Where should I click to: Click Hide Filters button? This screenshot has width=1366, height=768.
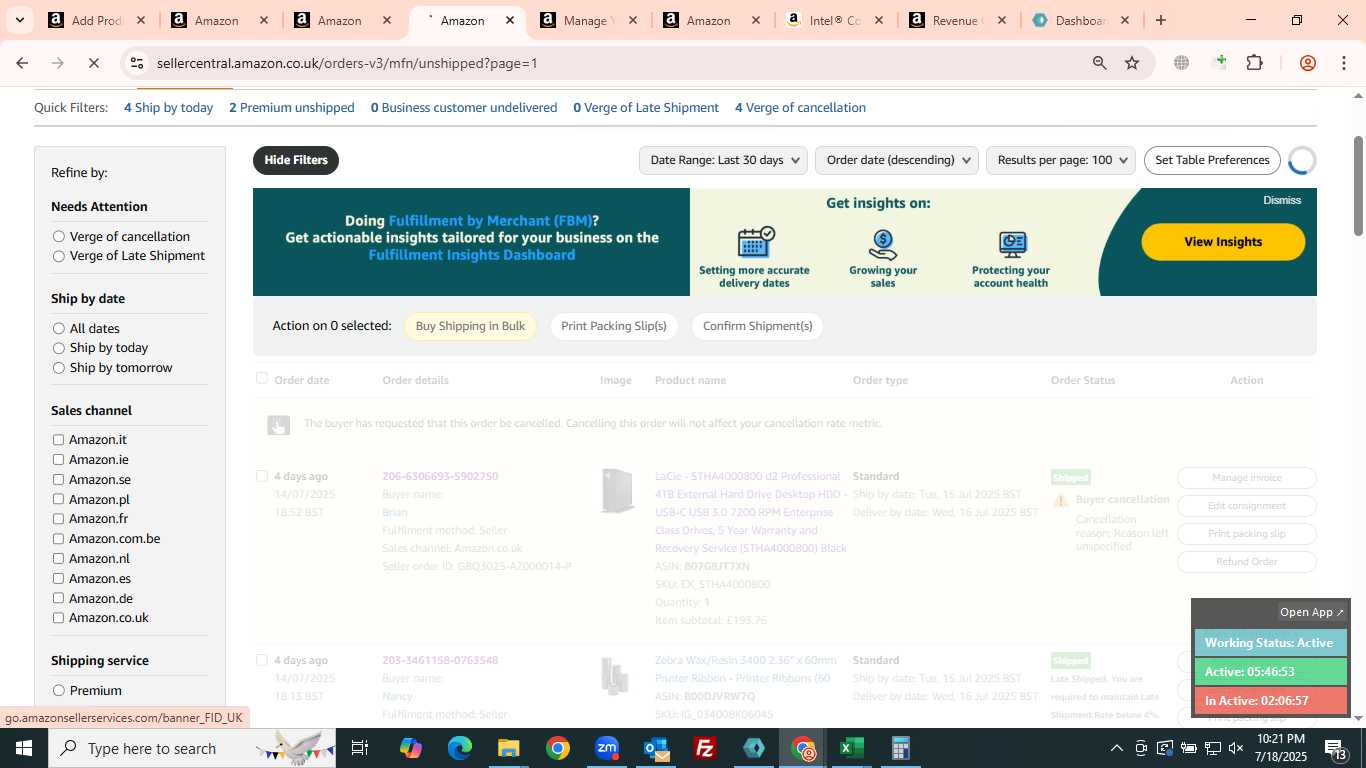tap(296, 160)
